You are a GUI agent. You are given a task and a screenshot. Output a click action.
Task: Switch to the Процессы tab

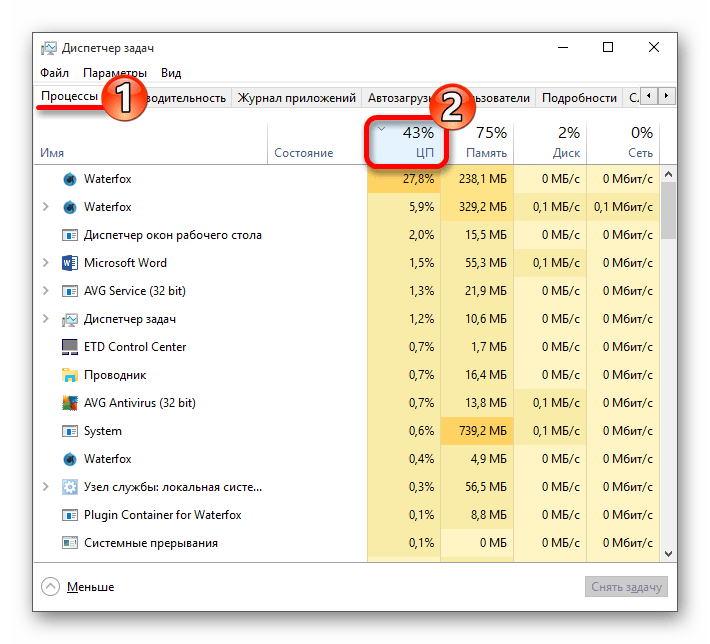coord(69,96)
